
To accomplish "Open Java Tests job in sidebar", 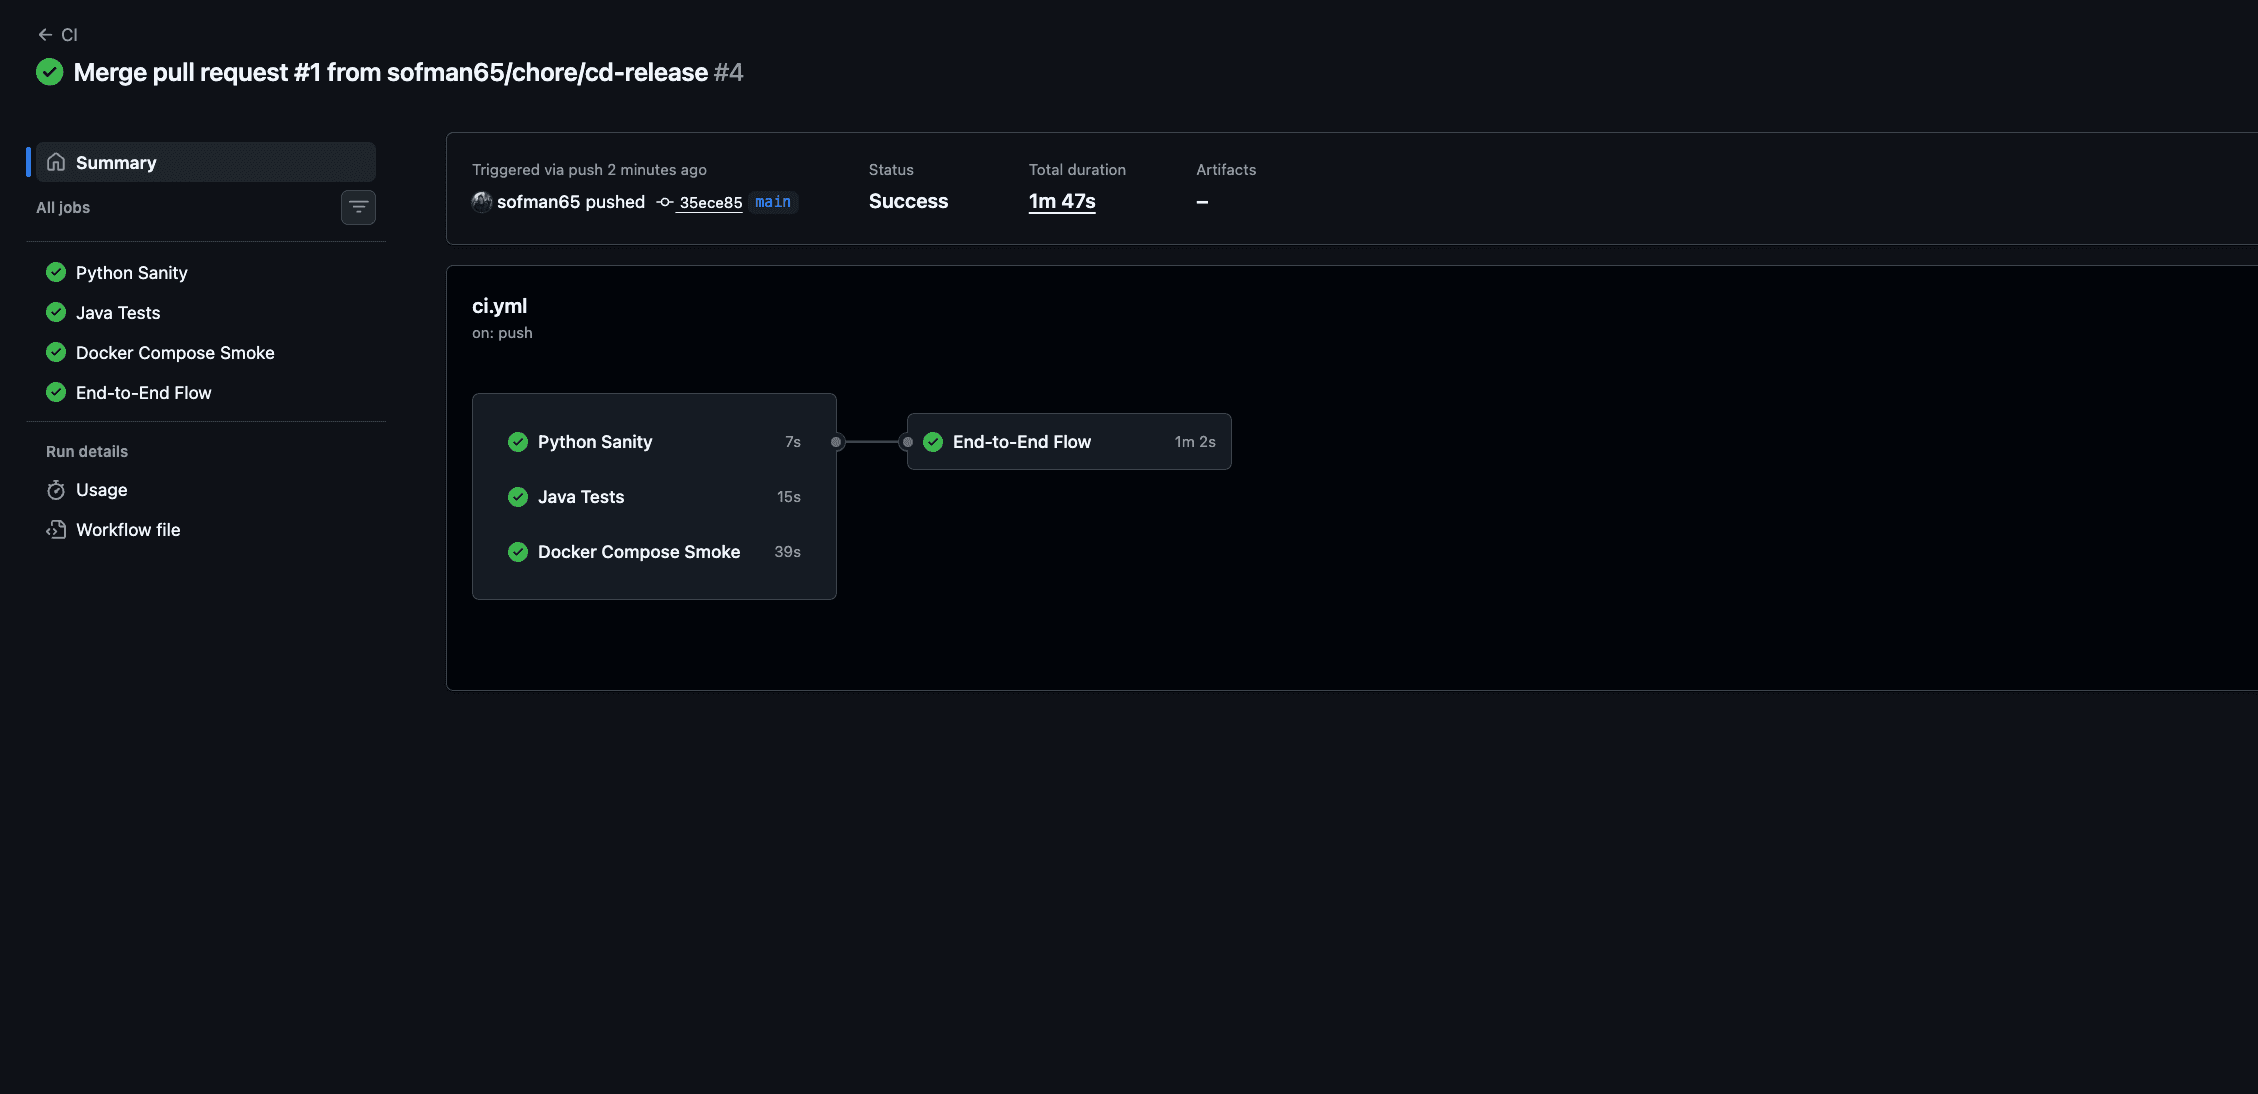I will (118, 313).
